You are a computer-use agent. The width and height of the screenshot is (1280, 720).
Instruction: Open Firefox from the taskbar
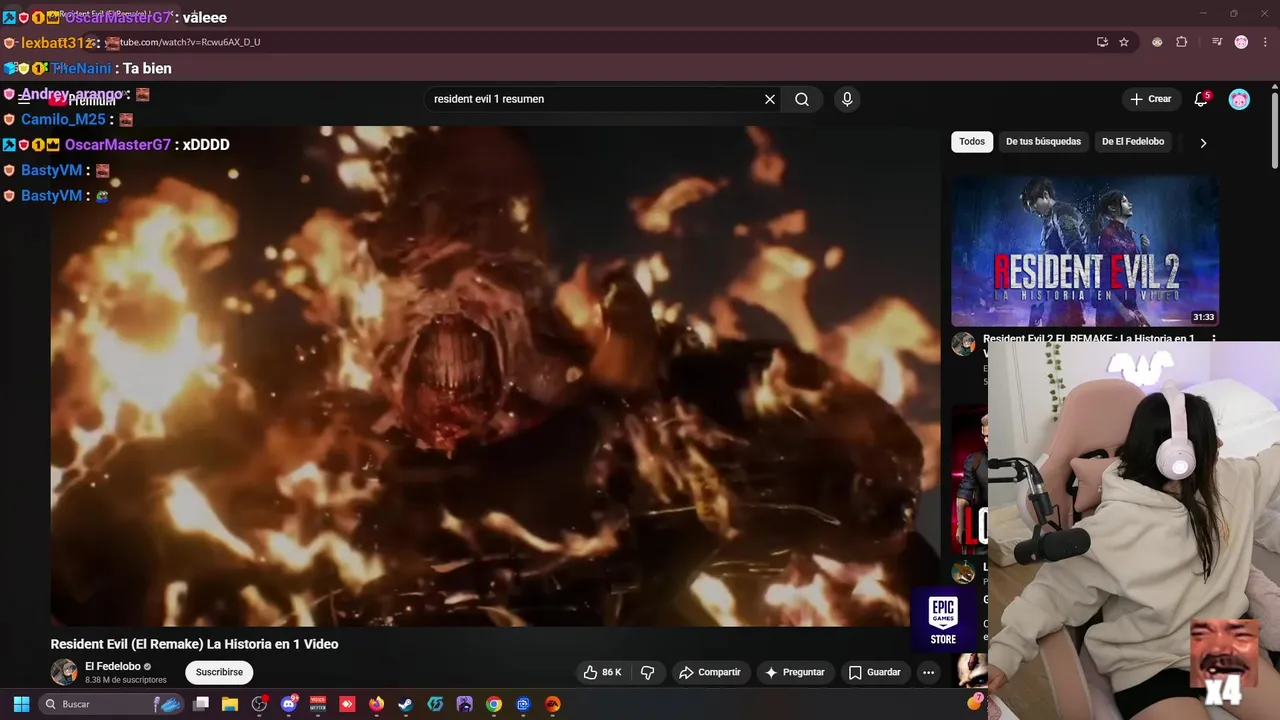pyautogui.click(x=376, y=704)
